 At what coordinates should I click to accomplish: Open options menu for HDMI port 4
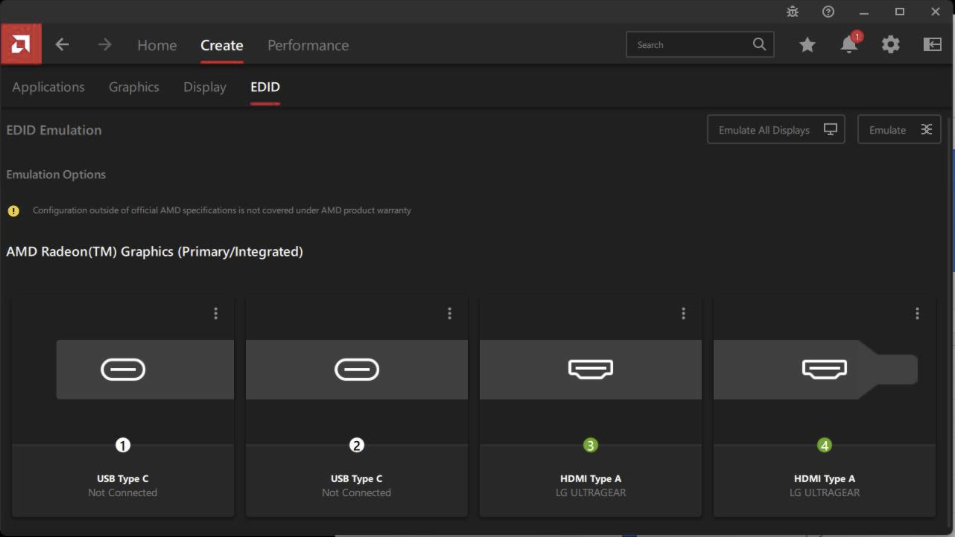pyautogui.click(x=917, y=313)
